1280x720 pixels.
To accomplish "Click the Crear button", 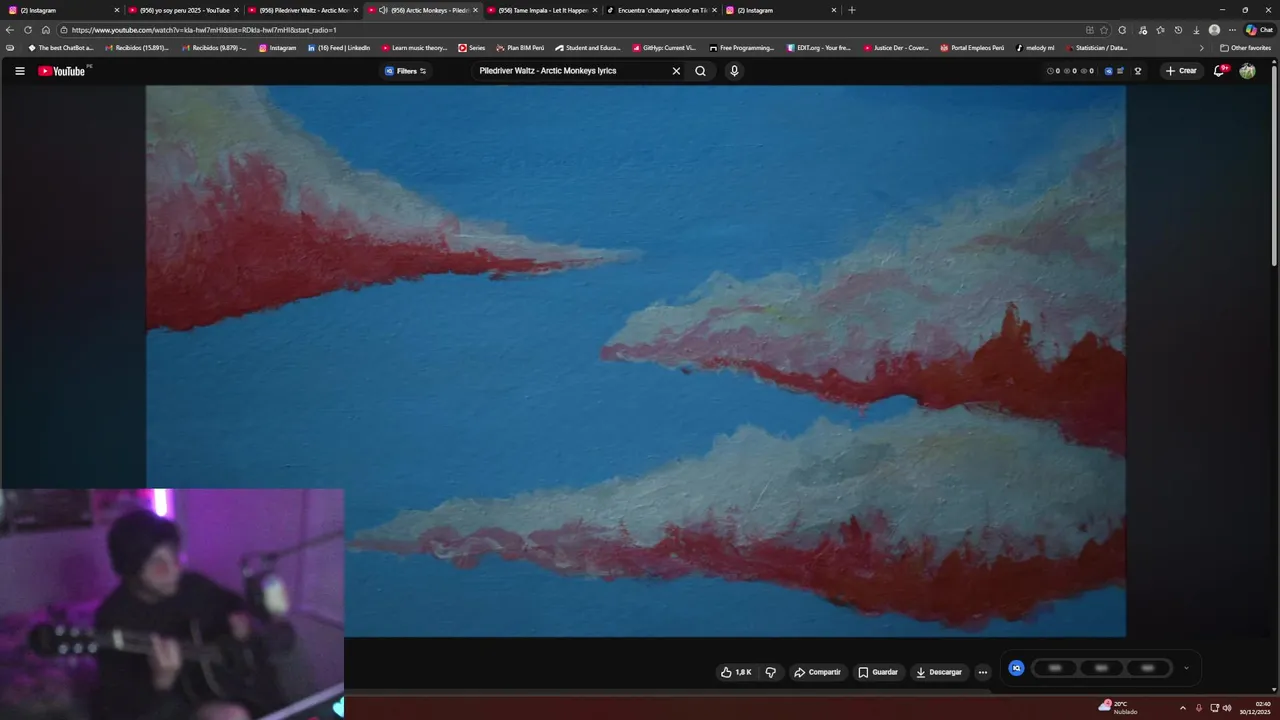I will tap(1181, 71).
